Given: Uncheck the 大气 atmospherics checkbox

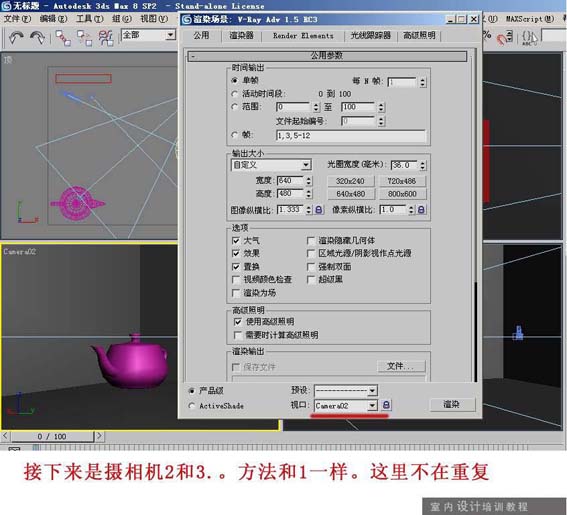Looking at the screenshot, I should (236, 241).
